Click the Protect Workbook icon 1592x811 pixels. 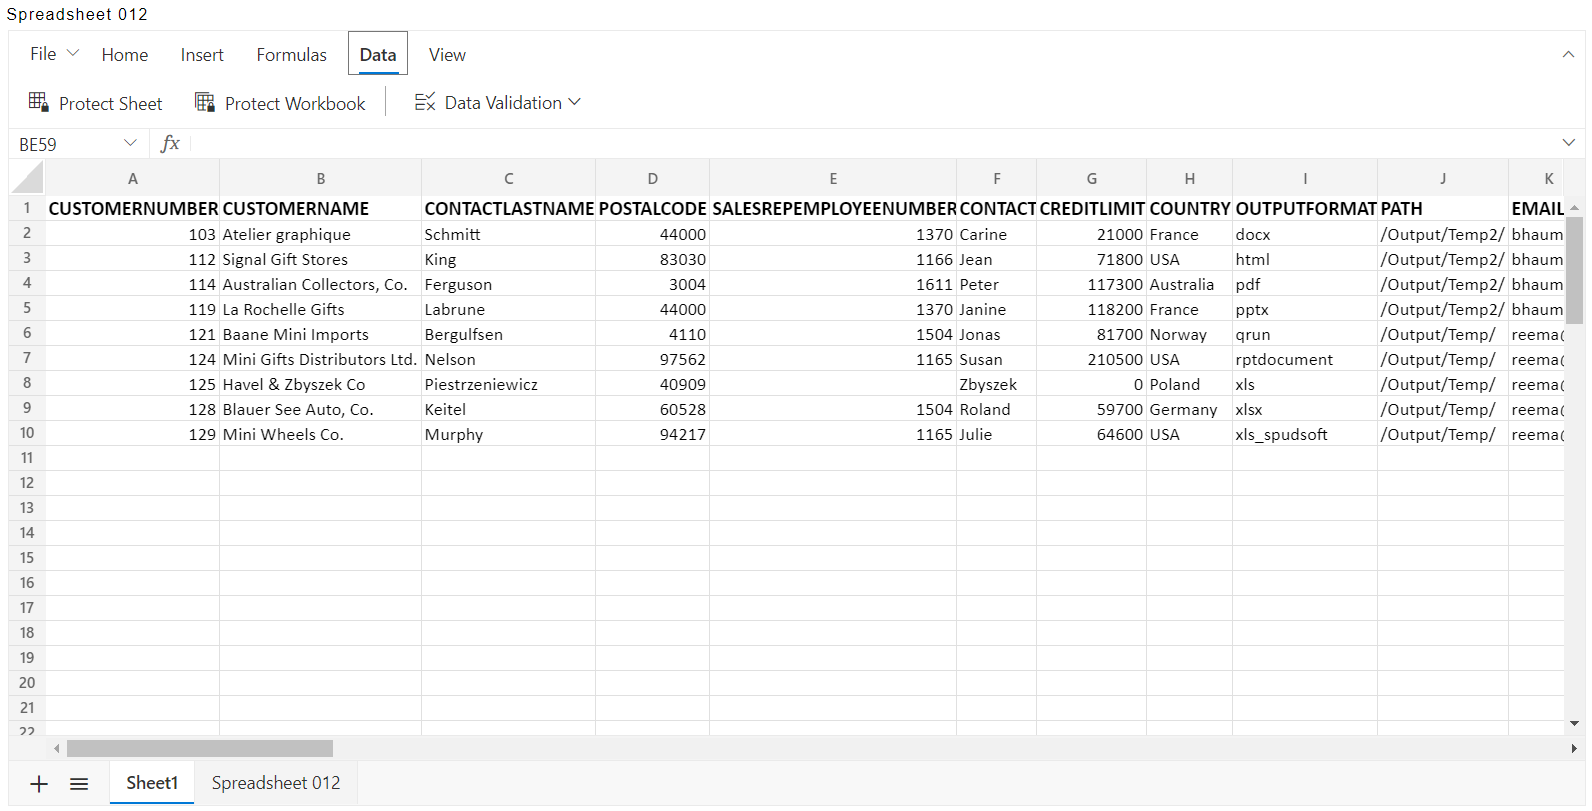click(205, 102)
